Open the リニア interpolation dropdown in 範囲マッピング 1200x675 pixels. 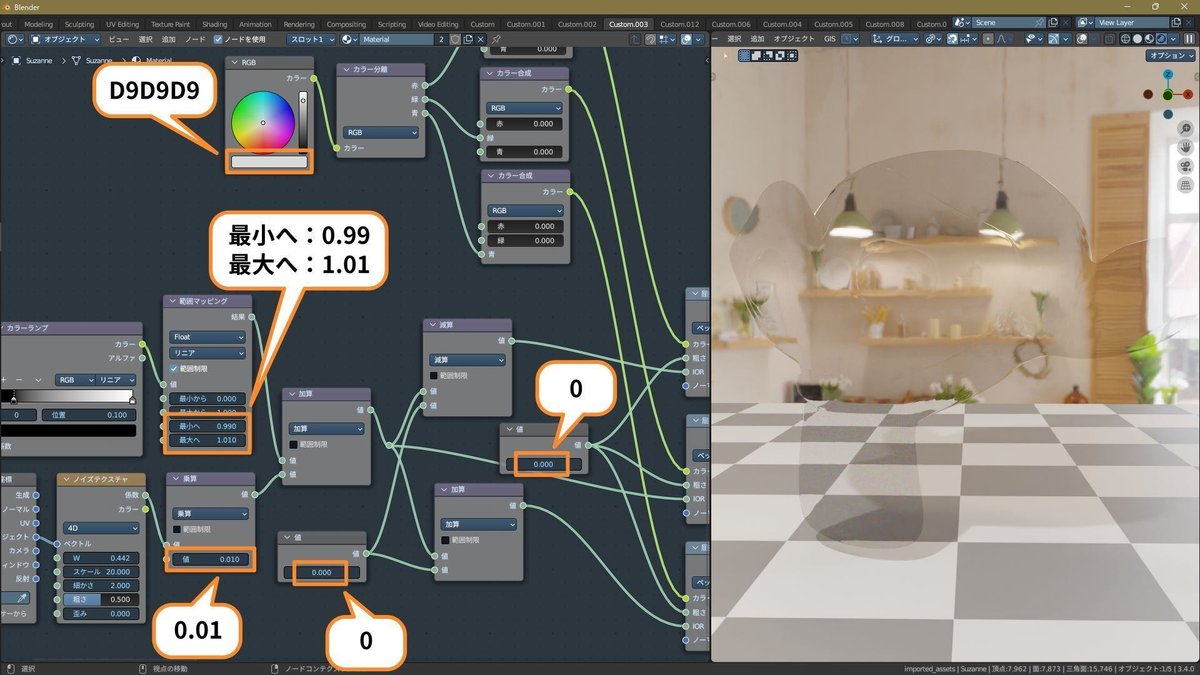[x=207, y=353]
